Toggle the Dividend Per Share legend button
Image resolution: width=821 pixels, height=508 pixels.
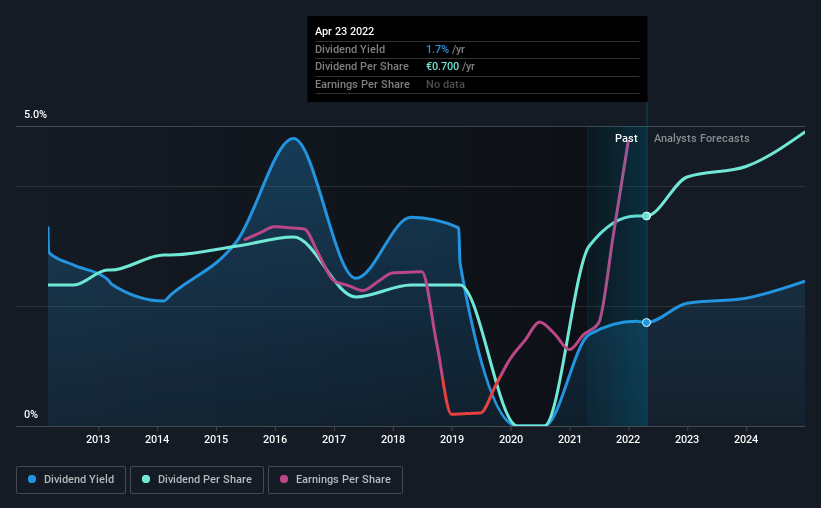point(197,480)
